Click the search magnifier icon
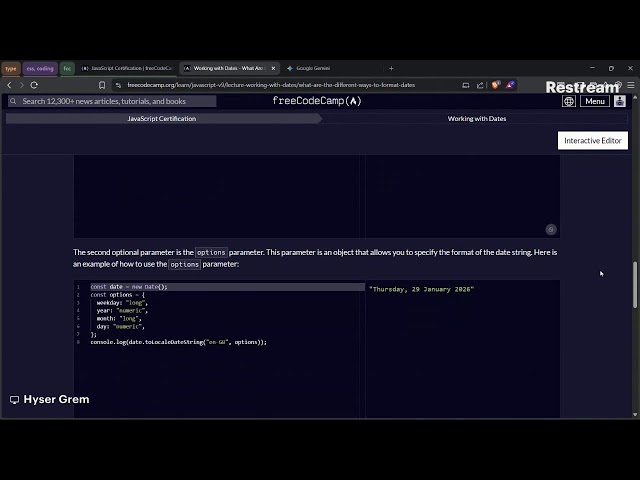Image resolution: width=640 pixels, height=480 pixels. [13, 101]
